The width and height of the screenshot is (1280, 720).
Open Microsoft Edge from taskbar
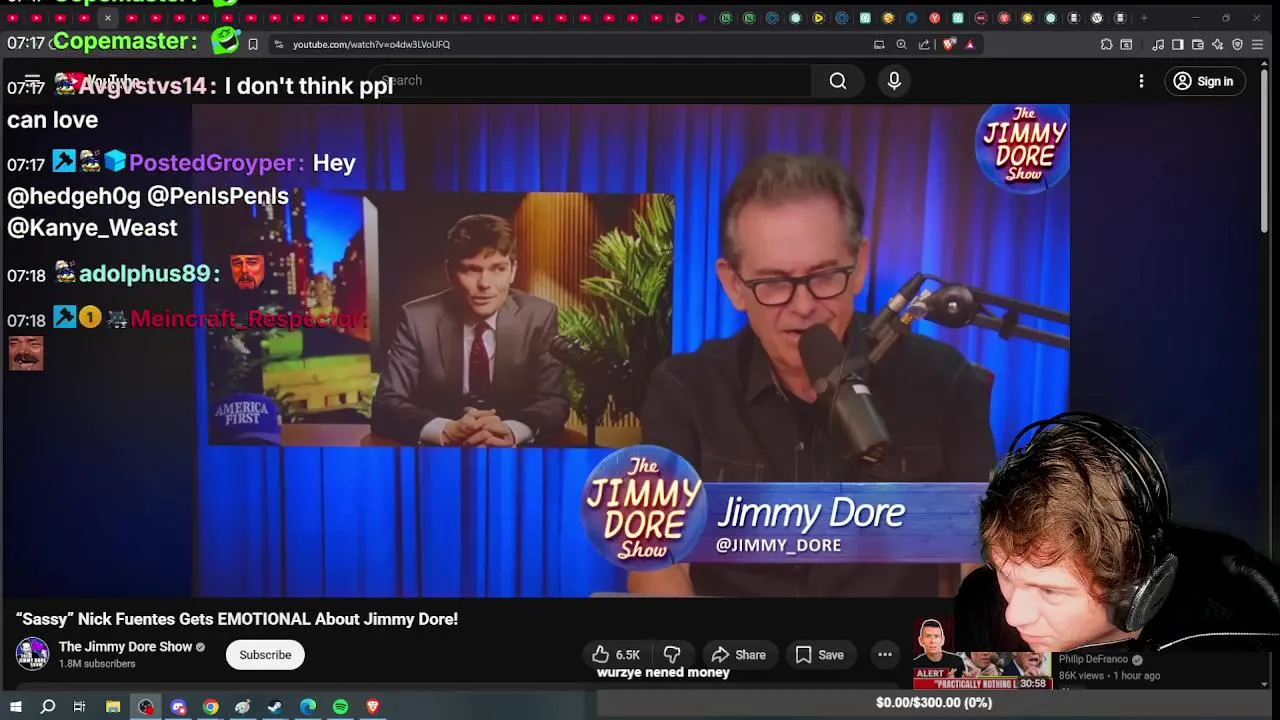[308, 707]
